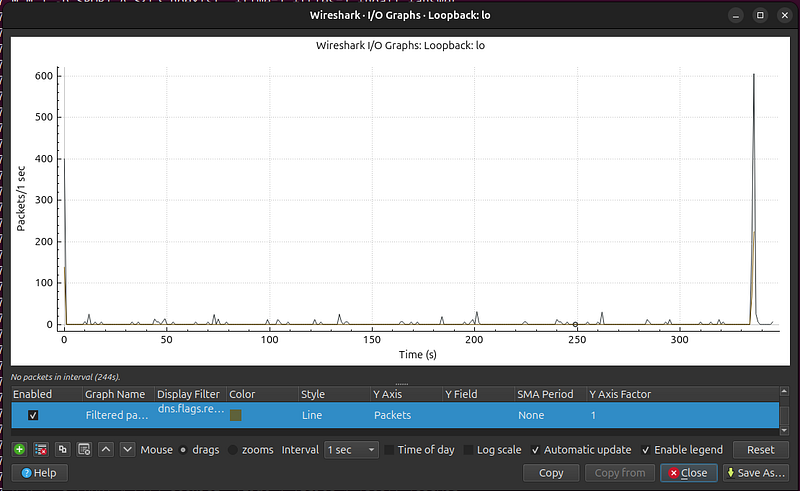Open the Packets Y Axis cell
Viewport: 800px width, 491px height.
tap(407, 415)
